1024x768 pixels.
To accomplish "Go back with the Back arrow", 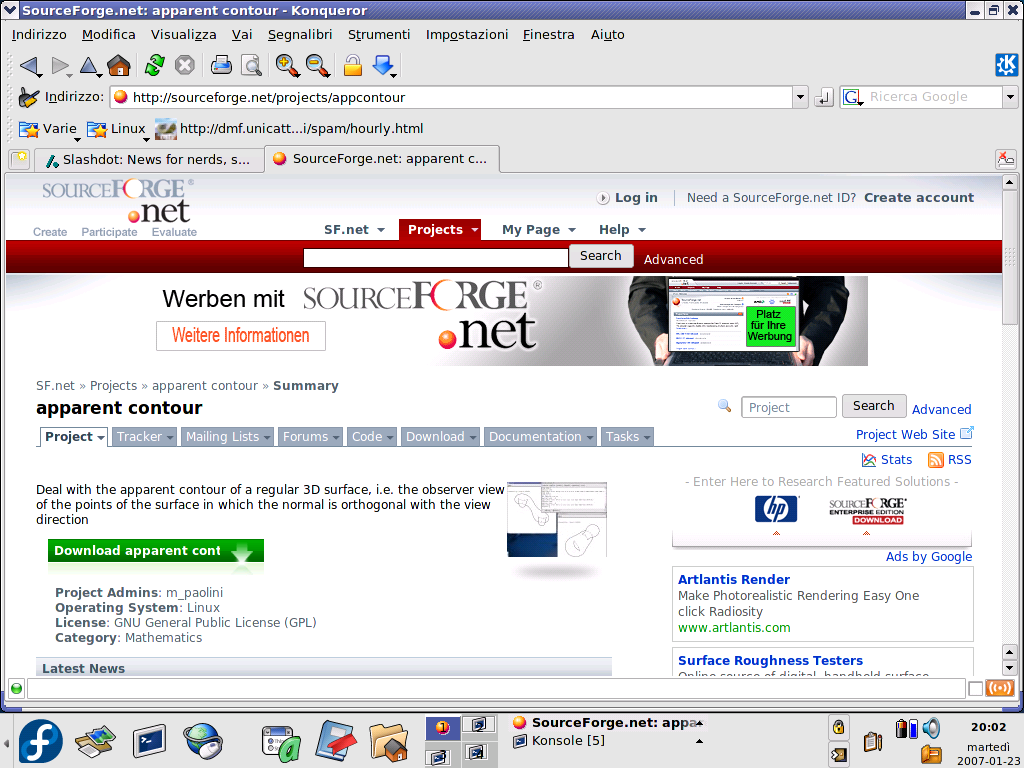I will 29,65.
